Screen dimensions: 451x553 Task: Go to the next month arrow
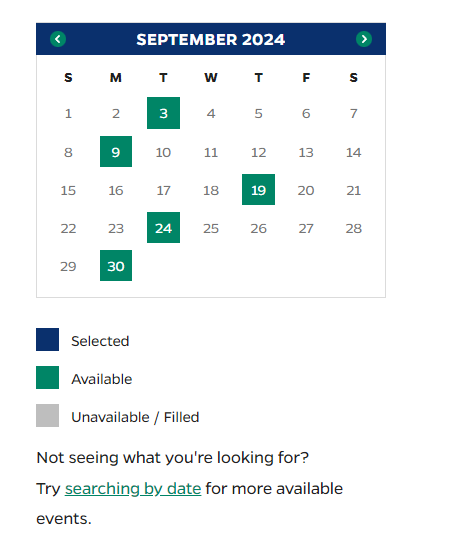(x=364, y=39)
